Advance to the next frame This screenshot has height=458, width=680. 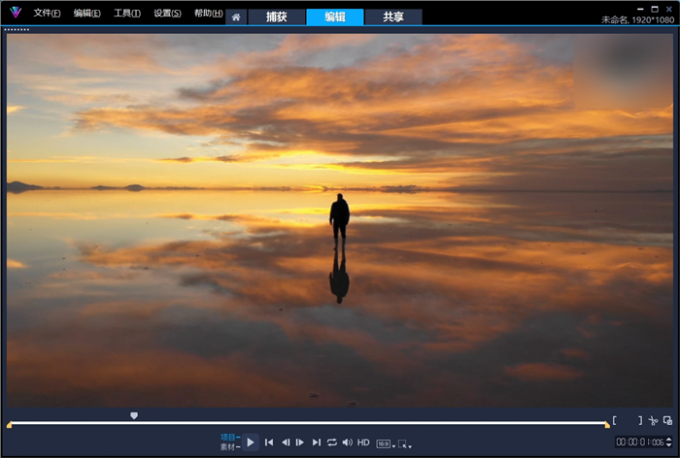[x=300, y=442]
